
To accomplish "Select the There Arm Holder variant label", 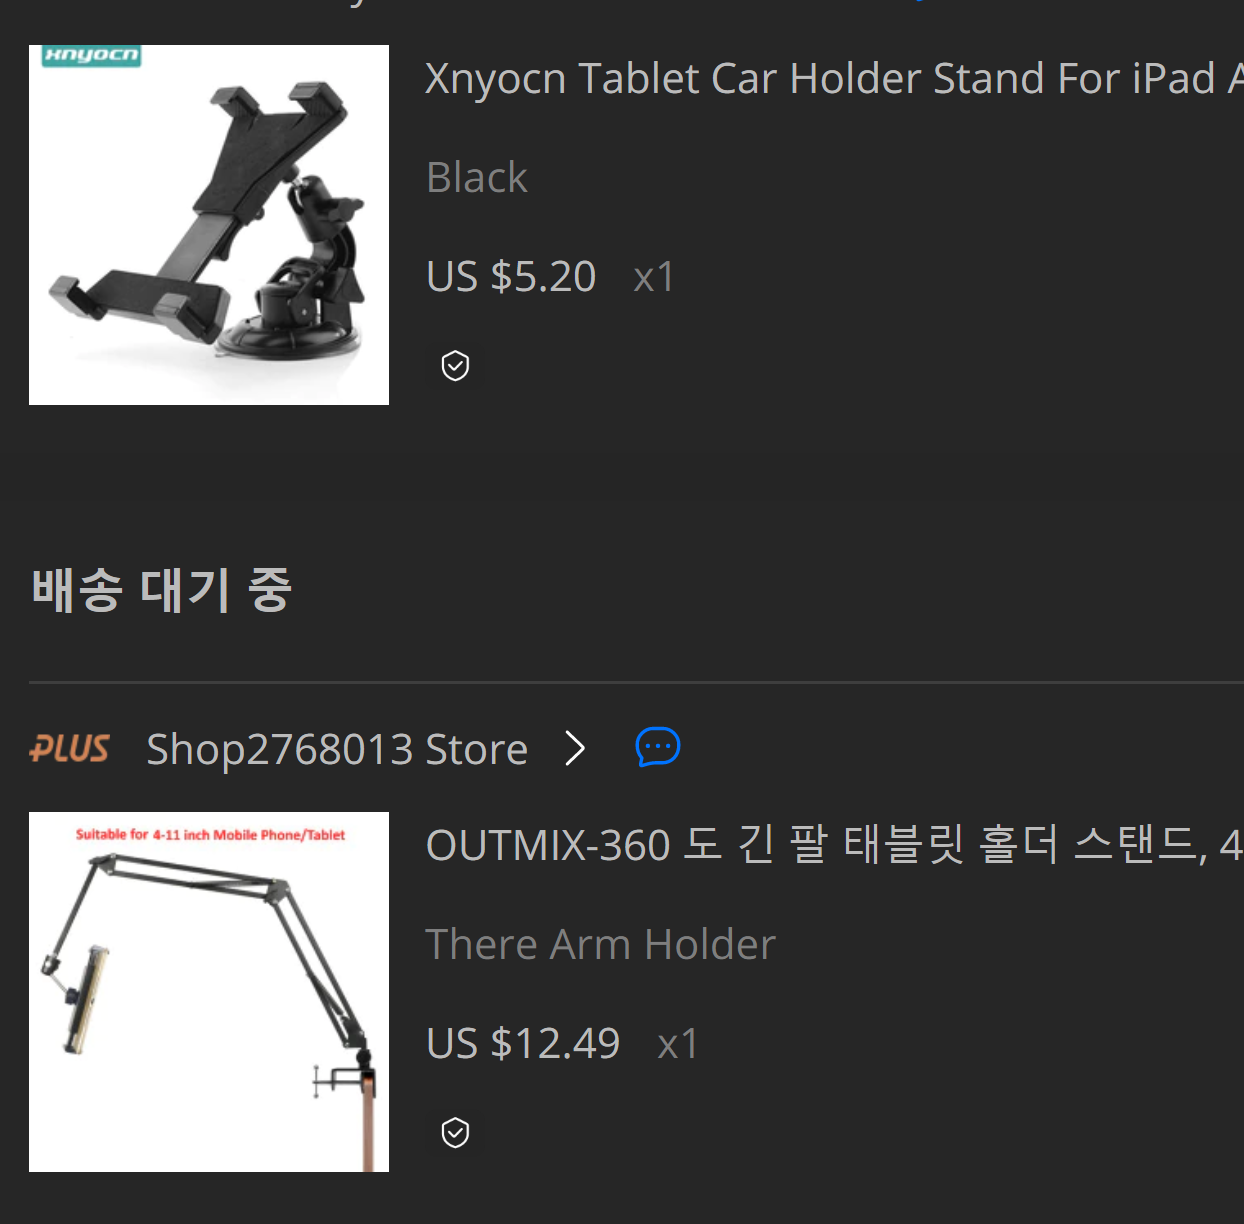I will pos(601,944).
